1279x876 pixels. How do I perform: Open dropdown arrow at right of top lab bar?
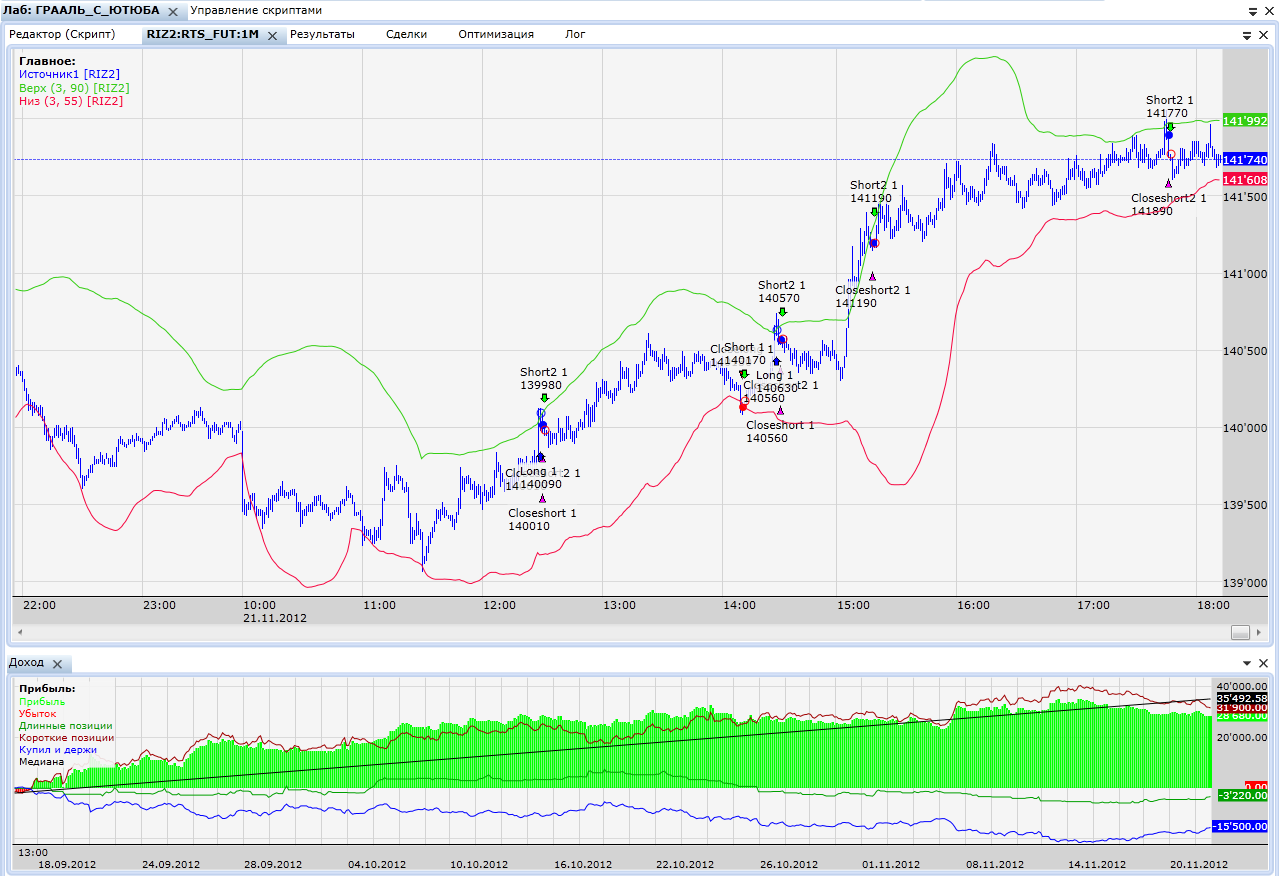click(x=1252, y=10)
